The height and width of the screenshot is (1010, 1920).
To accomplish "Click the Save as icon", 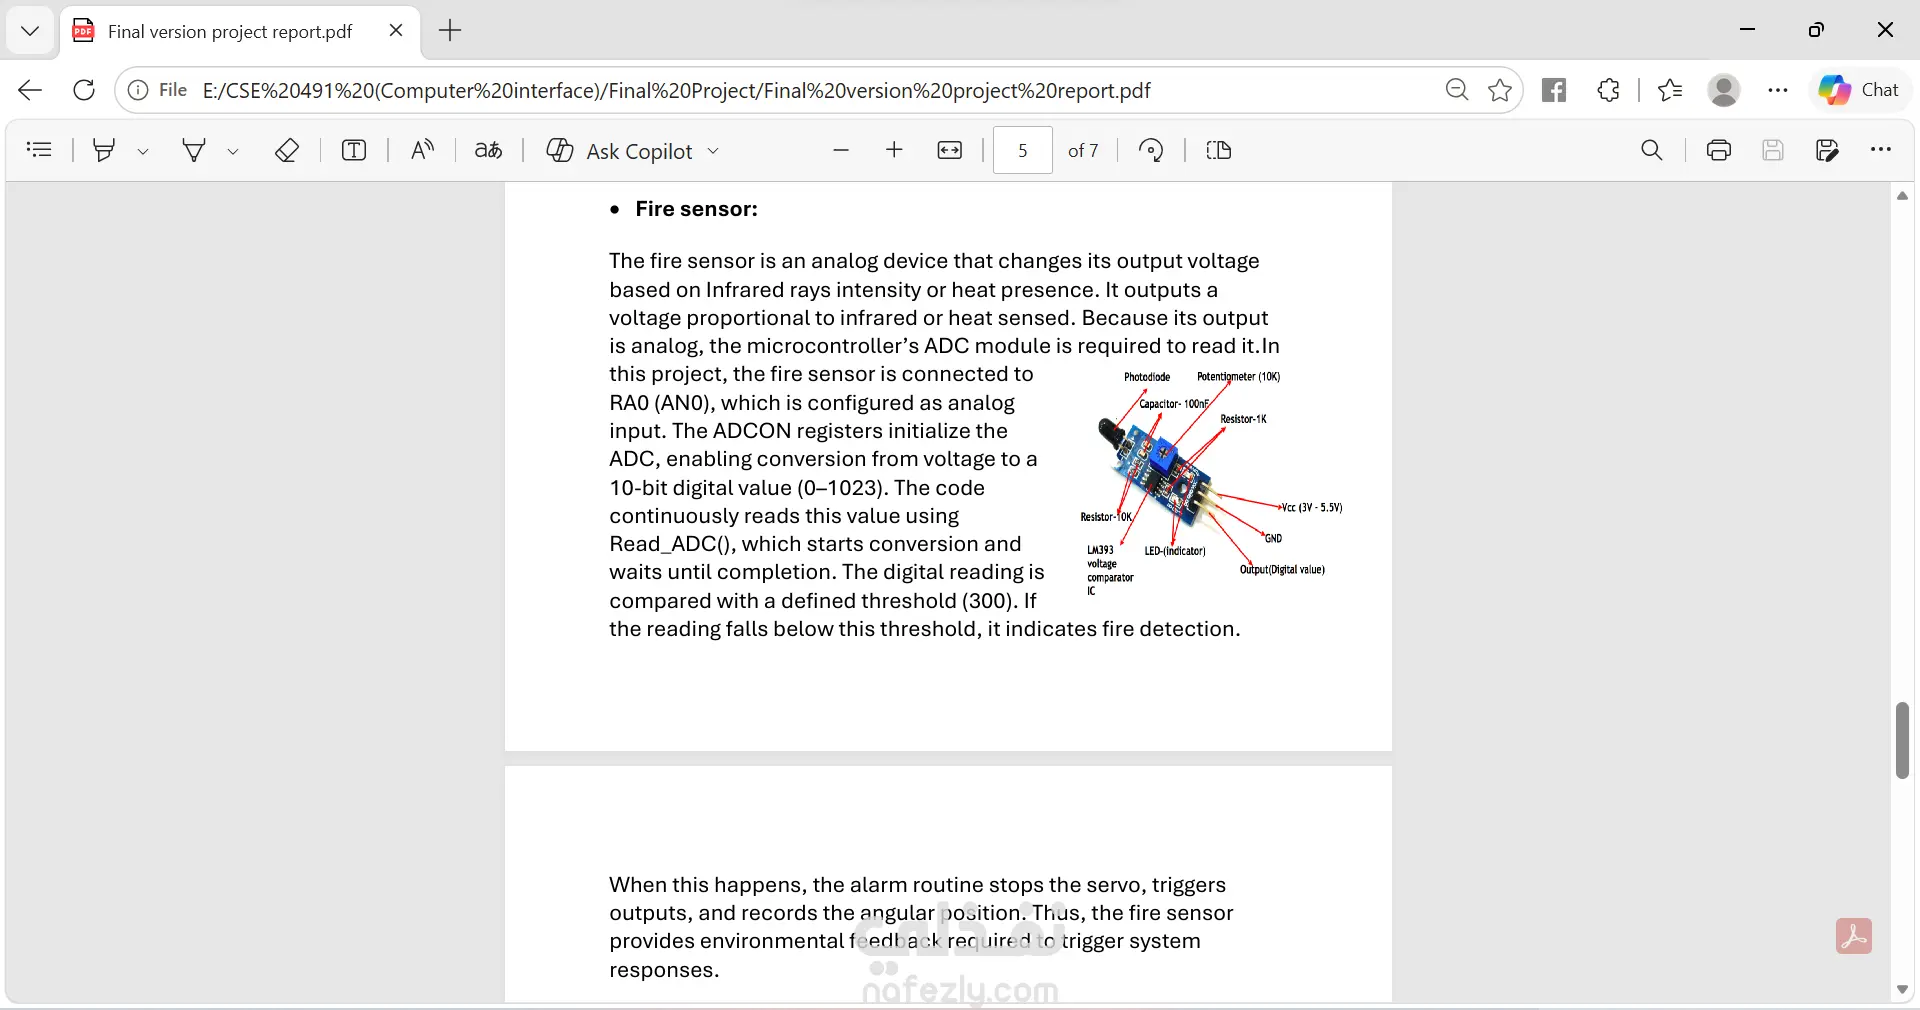I will [1827, 150].
